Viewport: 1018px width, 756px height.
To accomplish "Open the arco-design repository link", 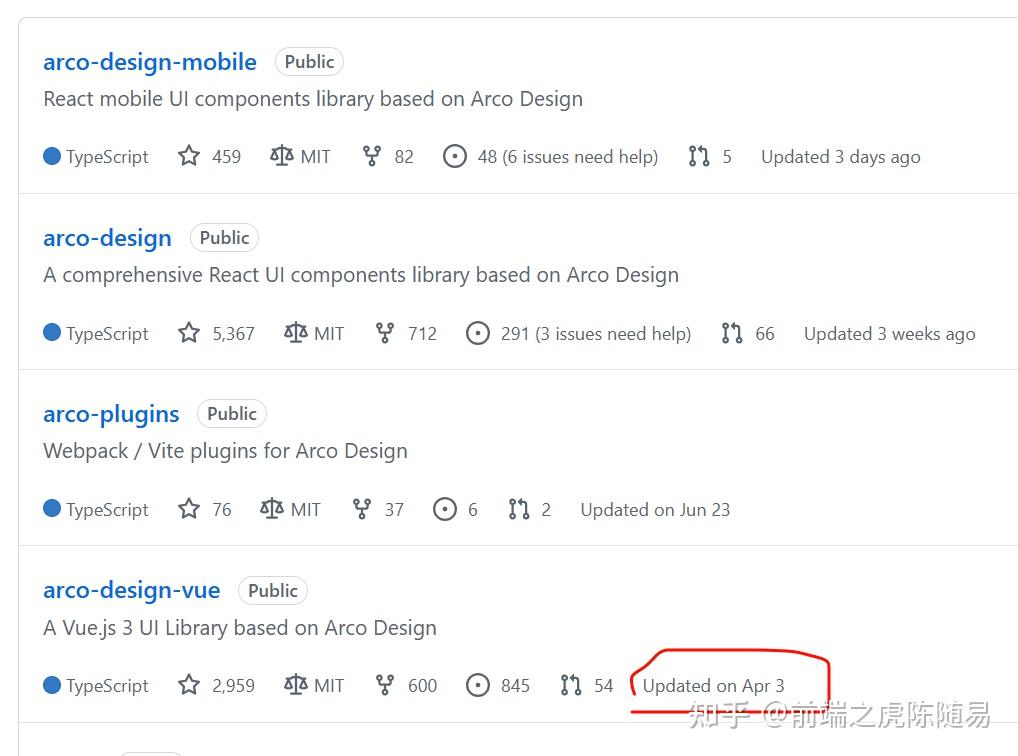I will pos(107,238).
